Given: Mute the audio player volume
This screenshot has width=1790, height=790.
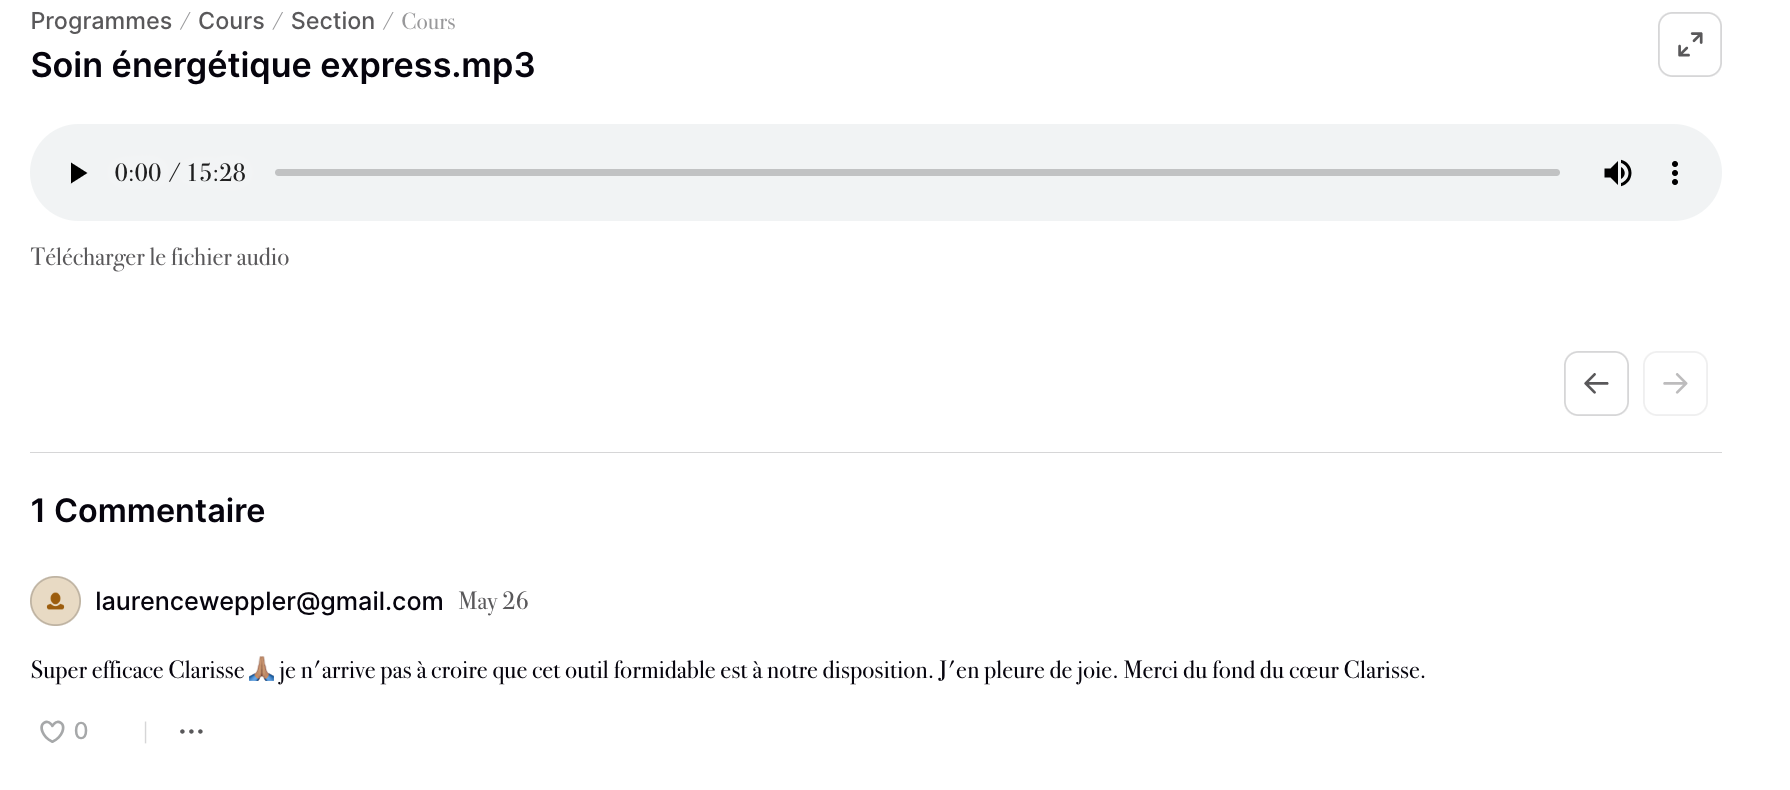Looking at the screenshot, I should [x=1617, y=173].
